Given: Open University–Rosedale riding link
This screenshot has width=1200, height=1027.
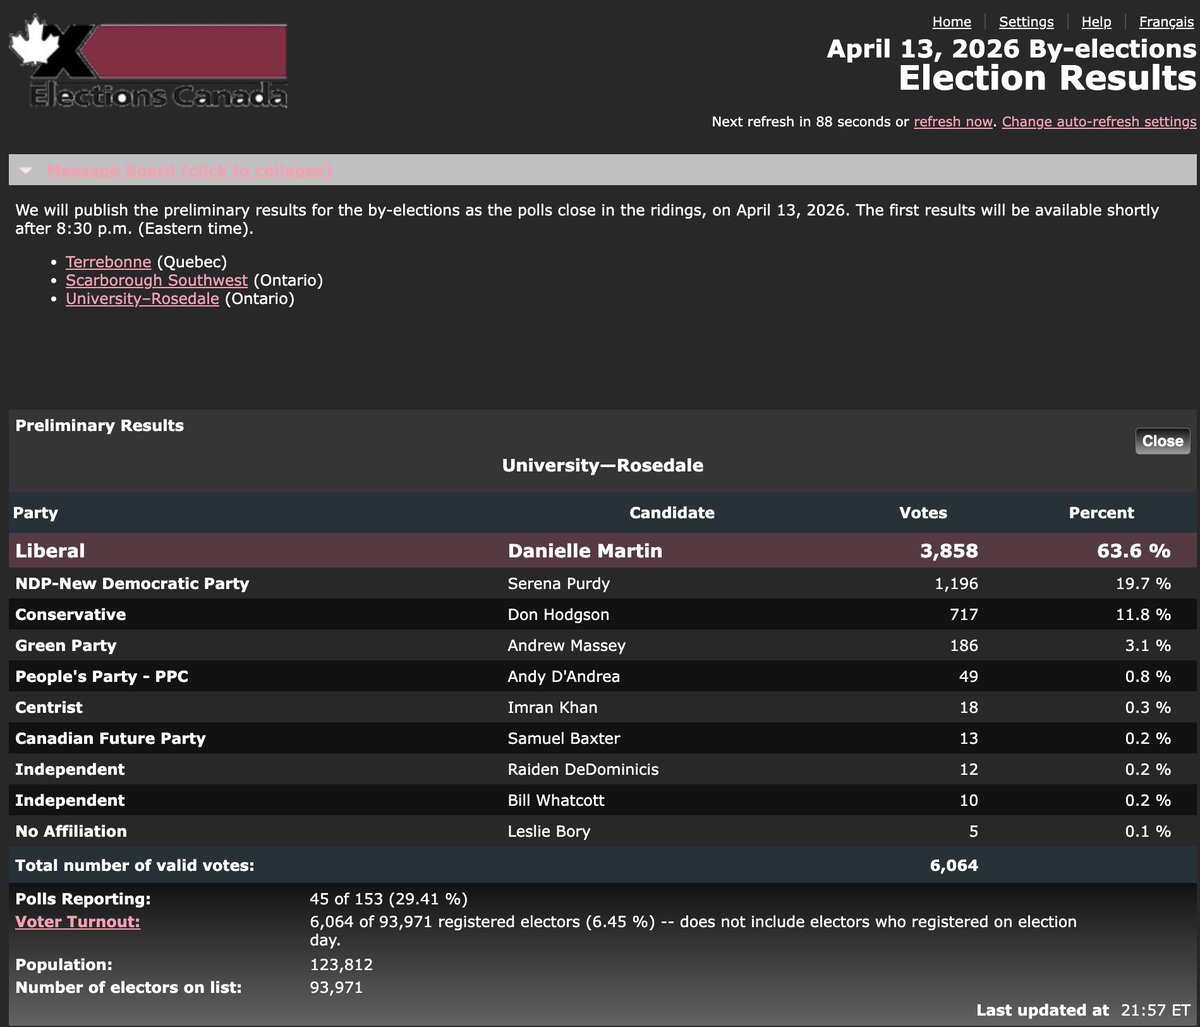Looking at the screenshot, I should point(142,298).
